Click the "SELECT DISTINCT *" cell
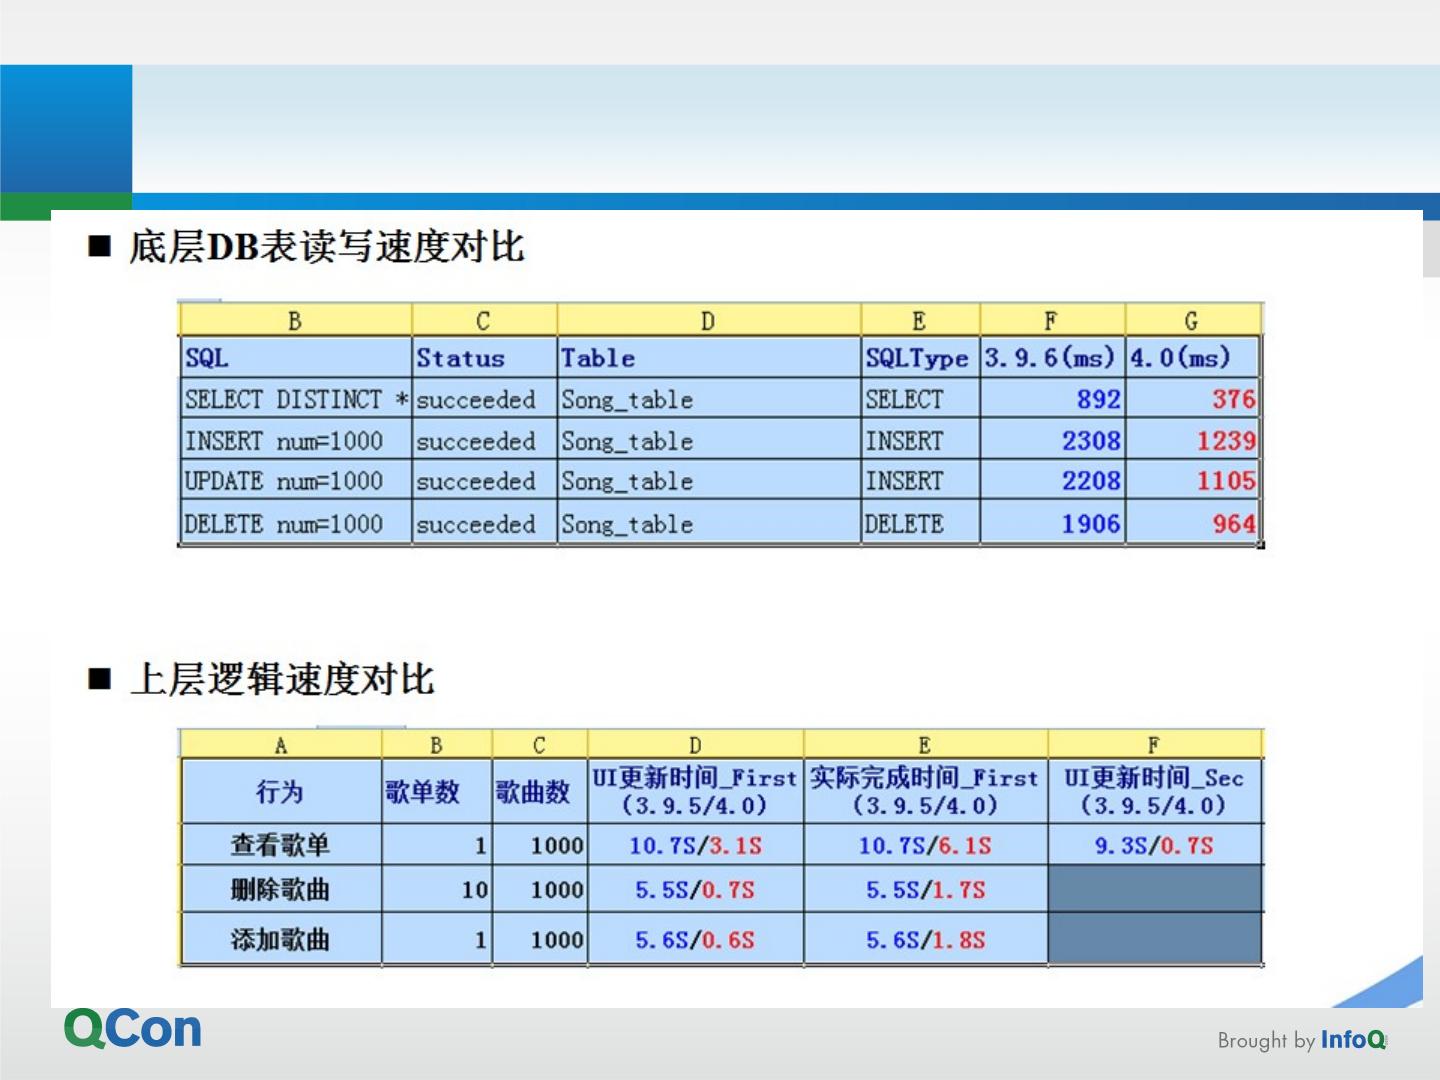 pyautogui.click(x=295, y=400)
